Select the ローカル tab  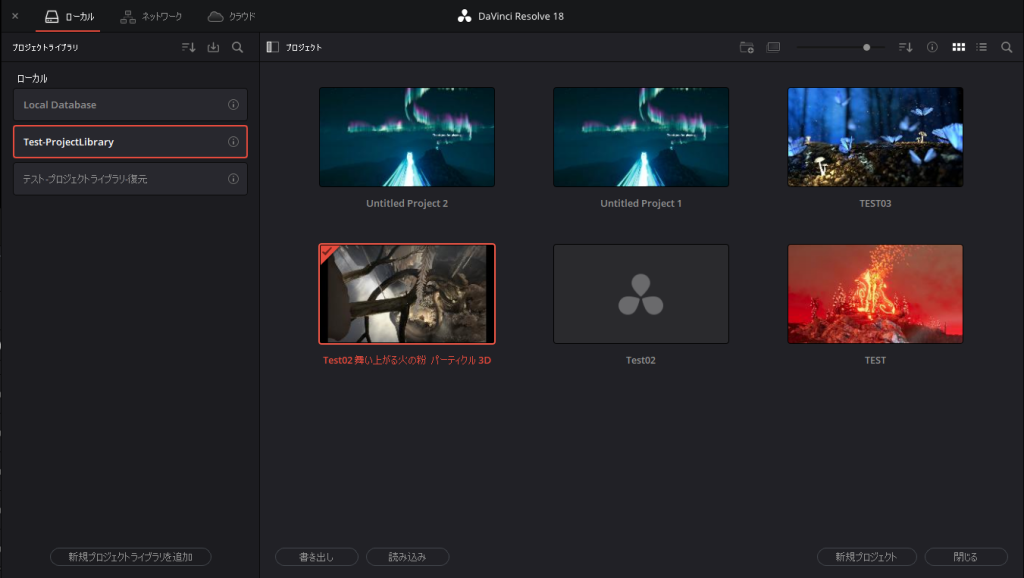pos(70,16)
